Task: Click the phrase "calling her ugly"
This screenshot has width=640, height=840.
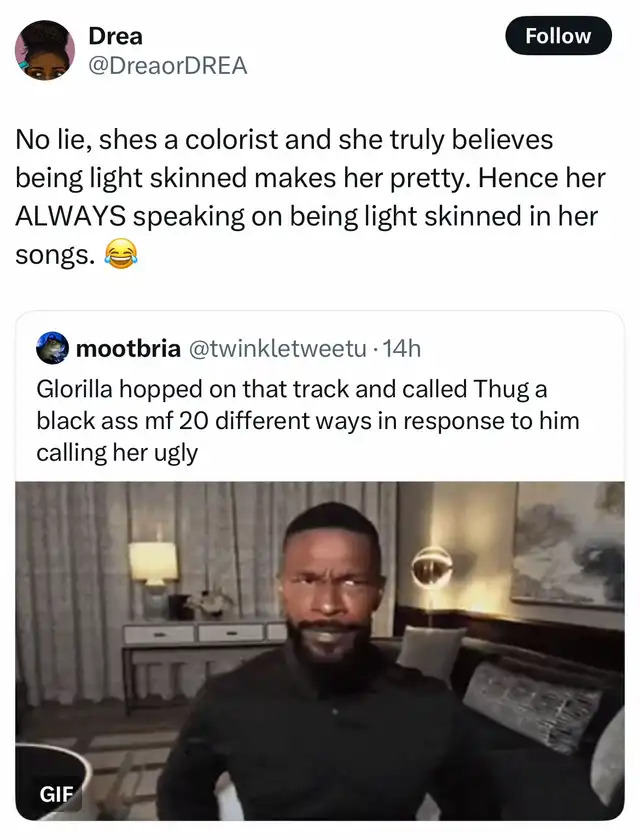Action: point(117,453)
